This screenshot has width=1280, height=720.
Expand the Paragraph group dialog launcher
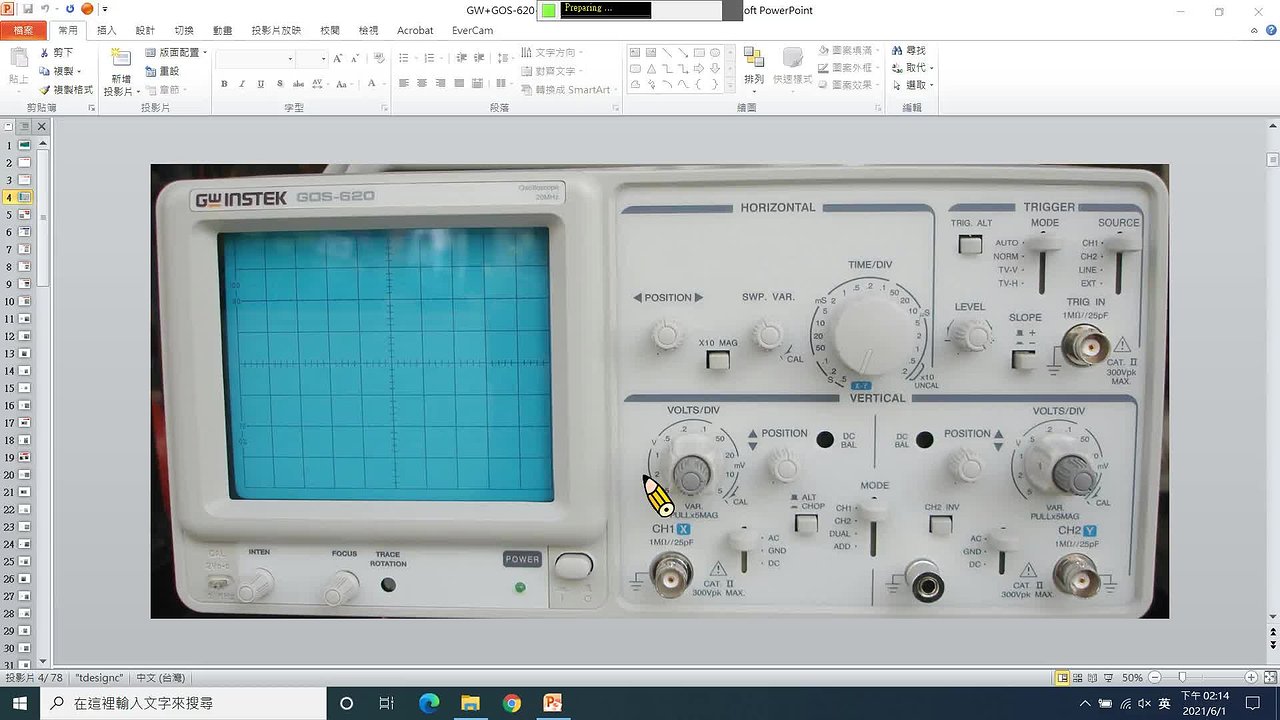614,107
